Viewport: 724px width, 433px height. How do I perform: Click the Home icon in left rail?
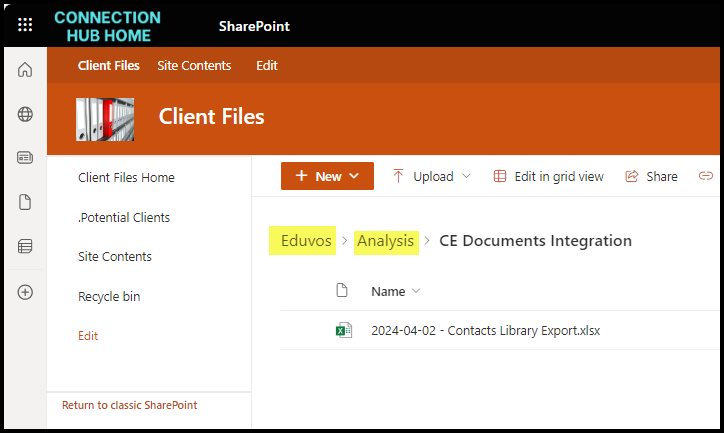pos(25,70)
